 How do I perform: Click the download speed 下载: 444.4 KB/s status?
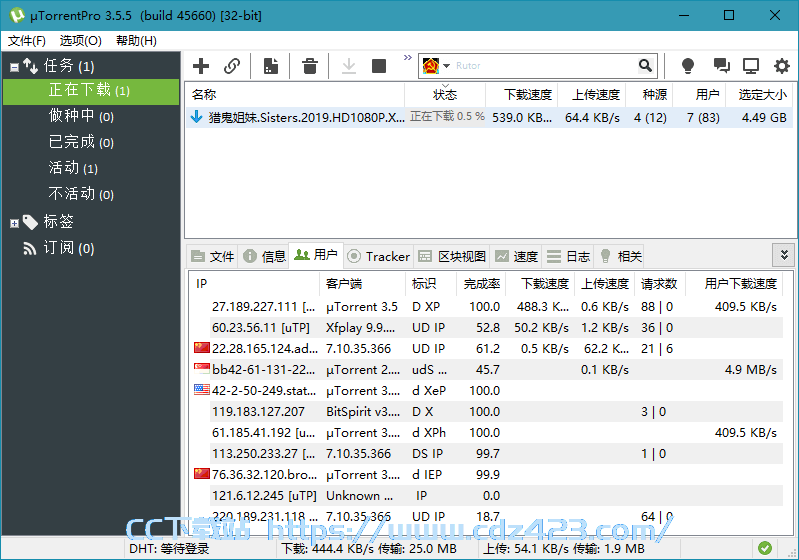(x=369, y=549)
